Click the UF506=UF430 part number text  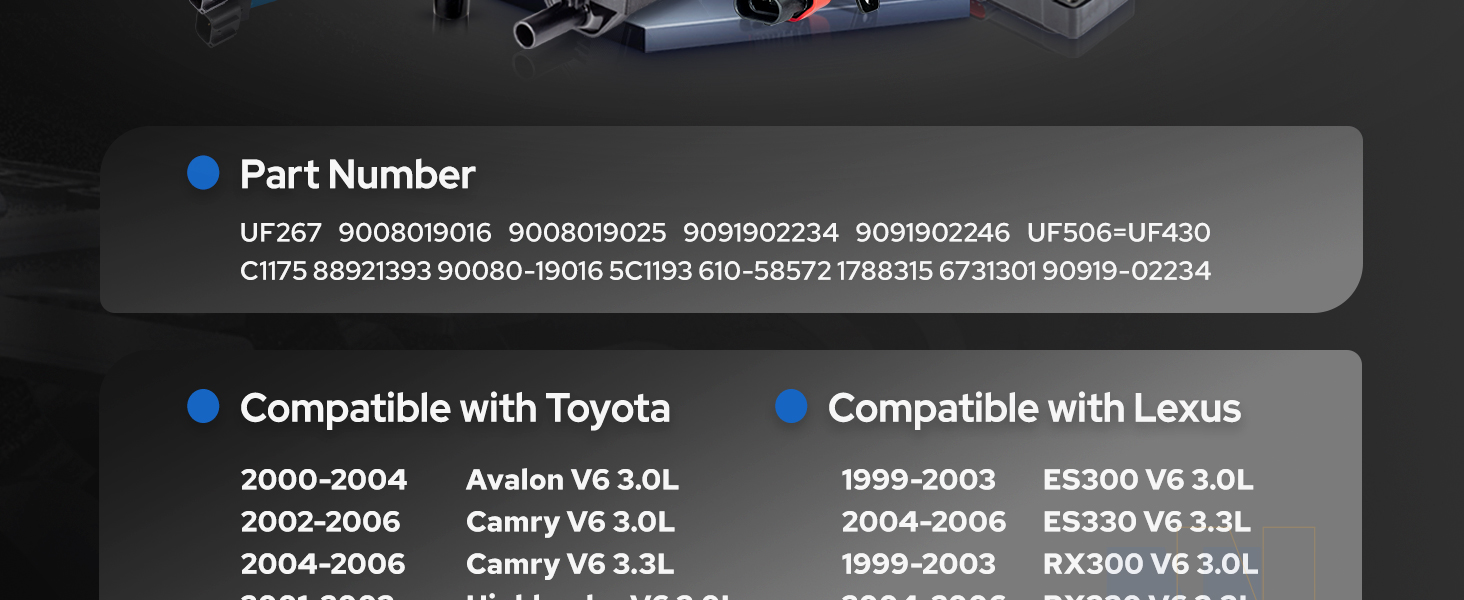click(1118, 233)
